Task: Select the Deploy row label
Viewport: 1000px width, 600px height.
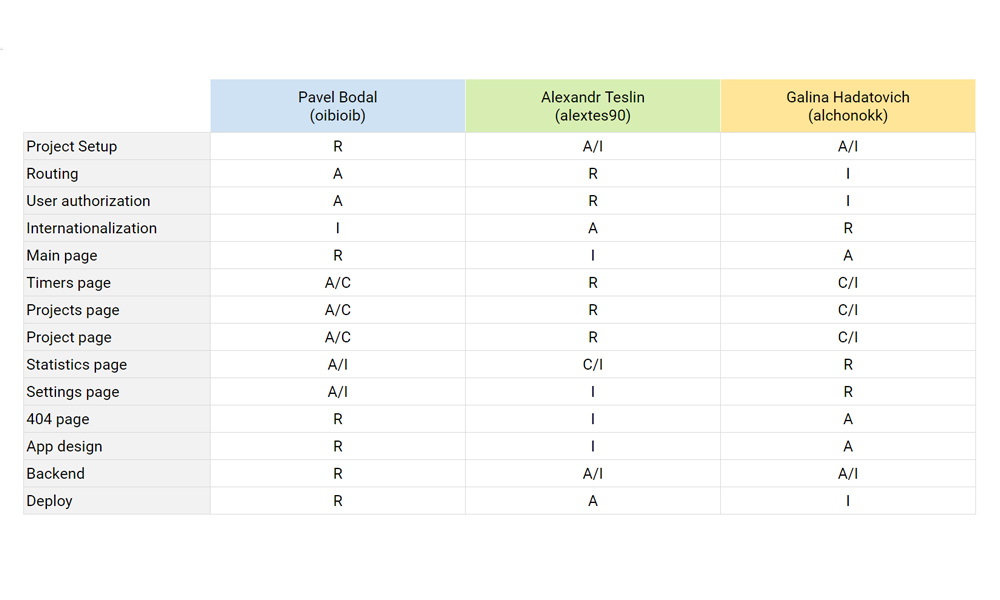Action: (117, 501)
